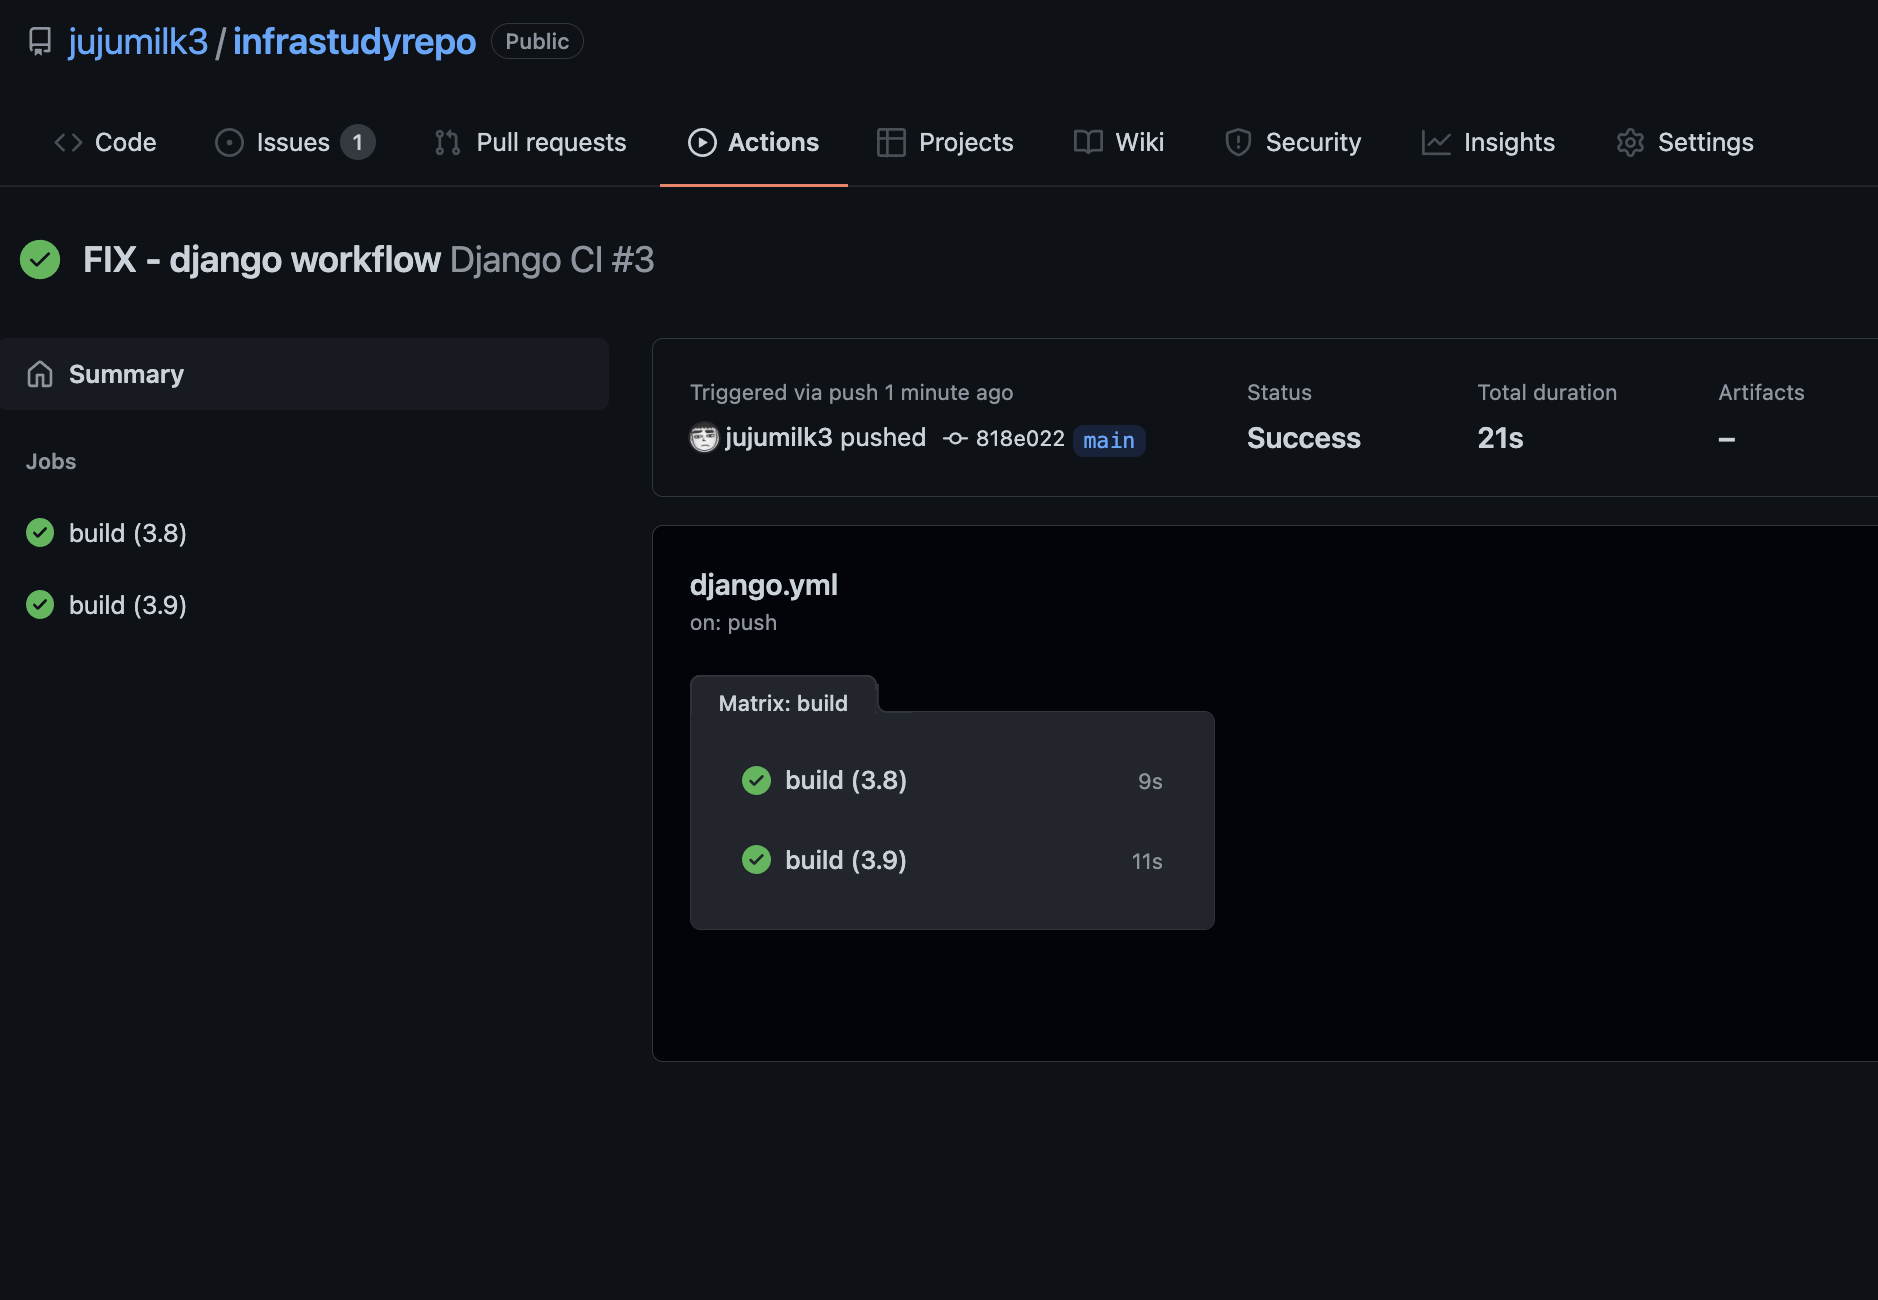Open build (3.8) job in sidebar
The height and width of the screenshot is (1300, 1878).
click(x=128, y=533)
